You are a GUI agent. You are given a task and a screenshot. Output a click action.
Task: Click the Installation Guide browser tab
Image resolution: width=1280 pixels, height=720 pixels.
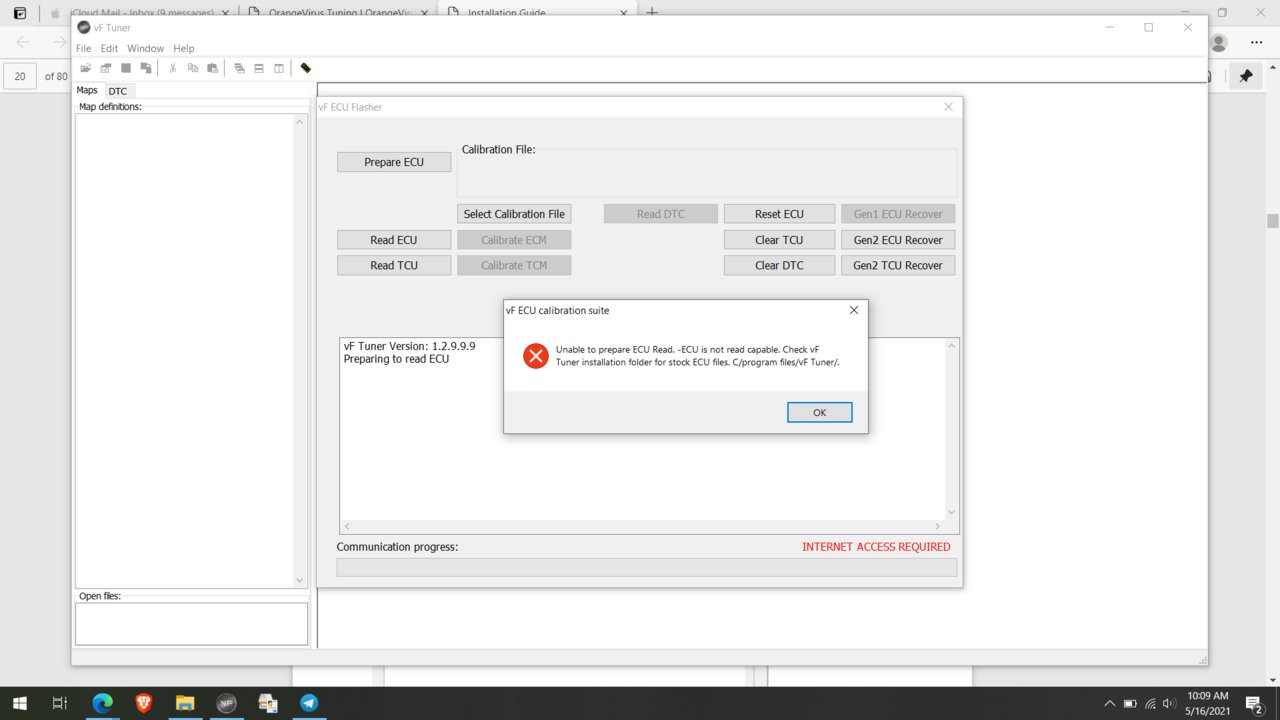tap(538, 12)
